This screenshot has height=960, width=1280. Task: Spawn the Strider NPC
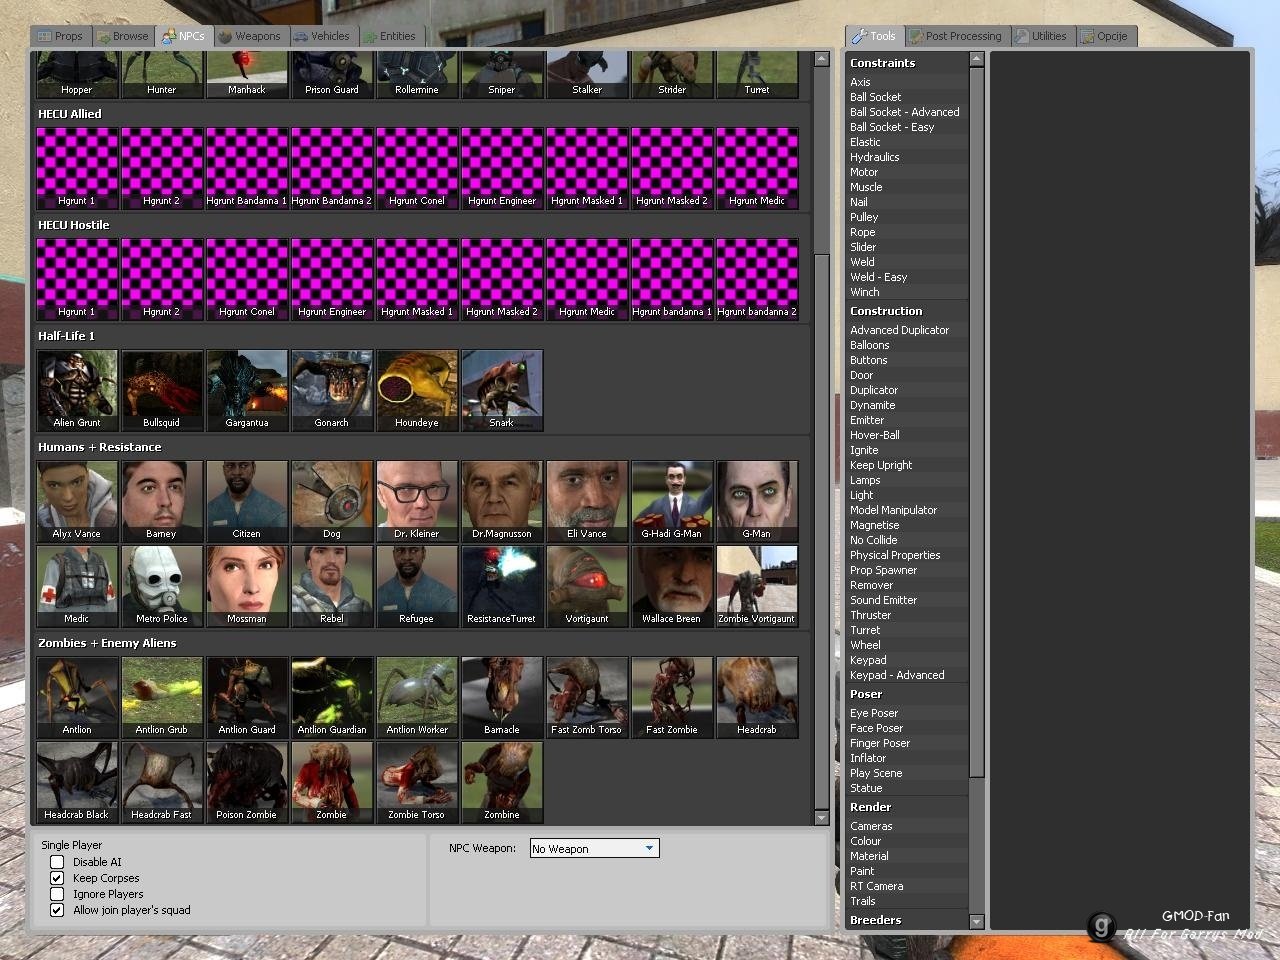coord(672,75)
